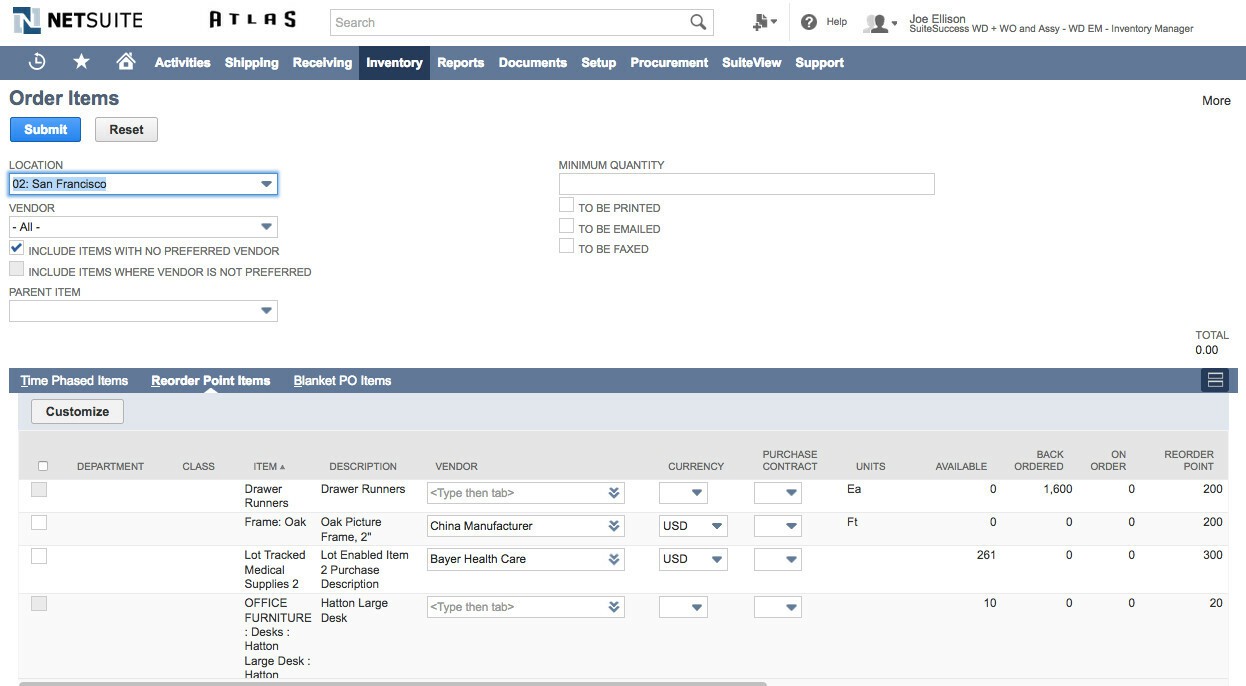This screenshot has width=1246, height=686.
Task: Switch to the Time Phased Items tab
Action: (74, 380)
